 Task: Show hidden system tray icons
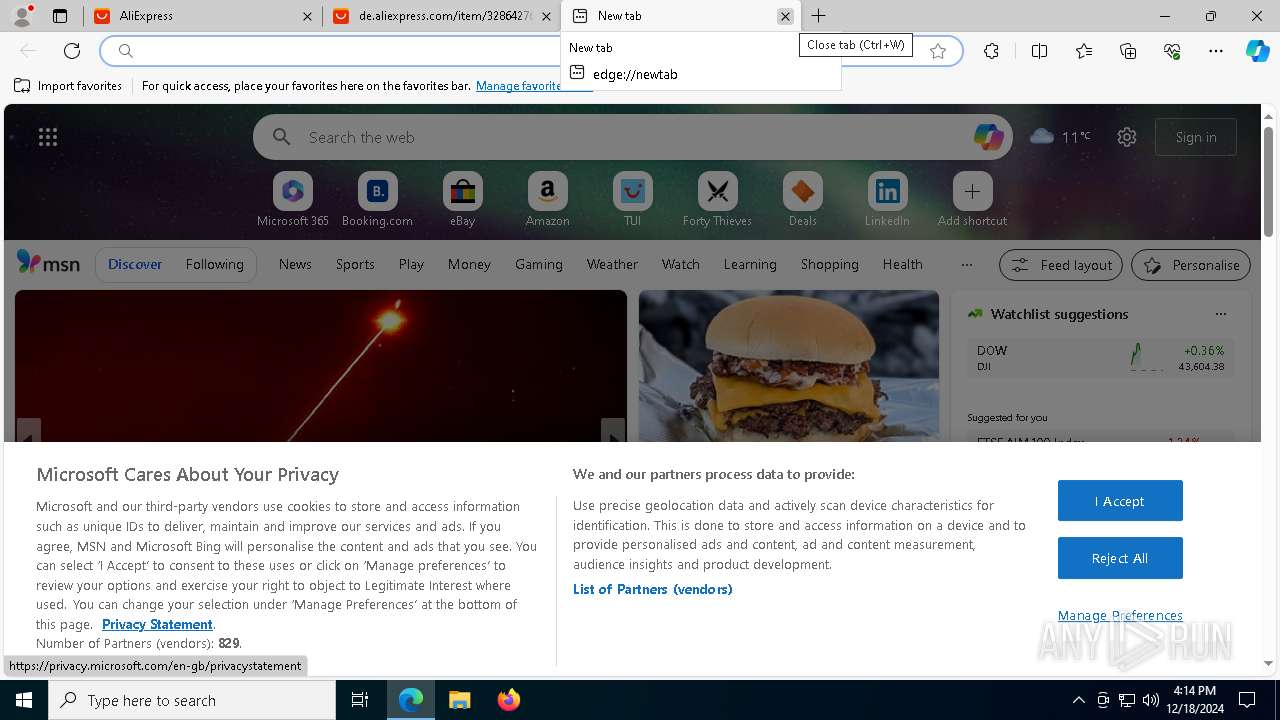pos(1078,700)
